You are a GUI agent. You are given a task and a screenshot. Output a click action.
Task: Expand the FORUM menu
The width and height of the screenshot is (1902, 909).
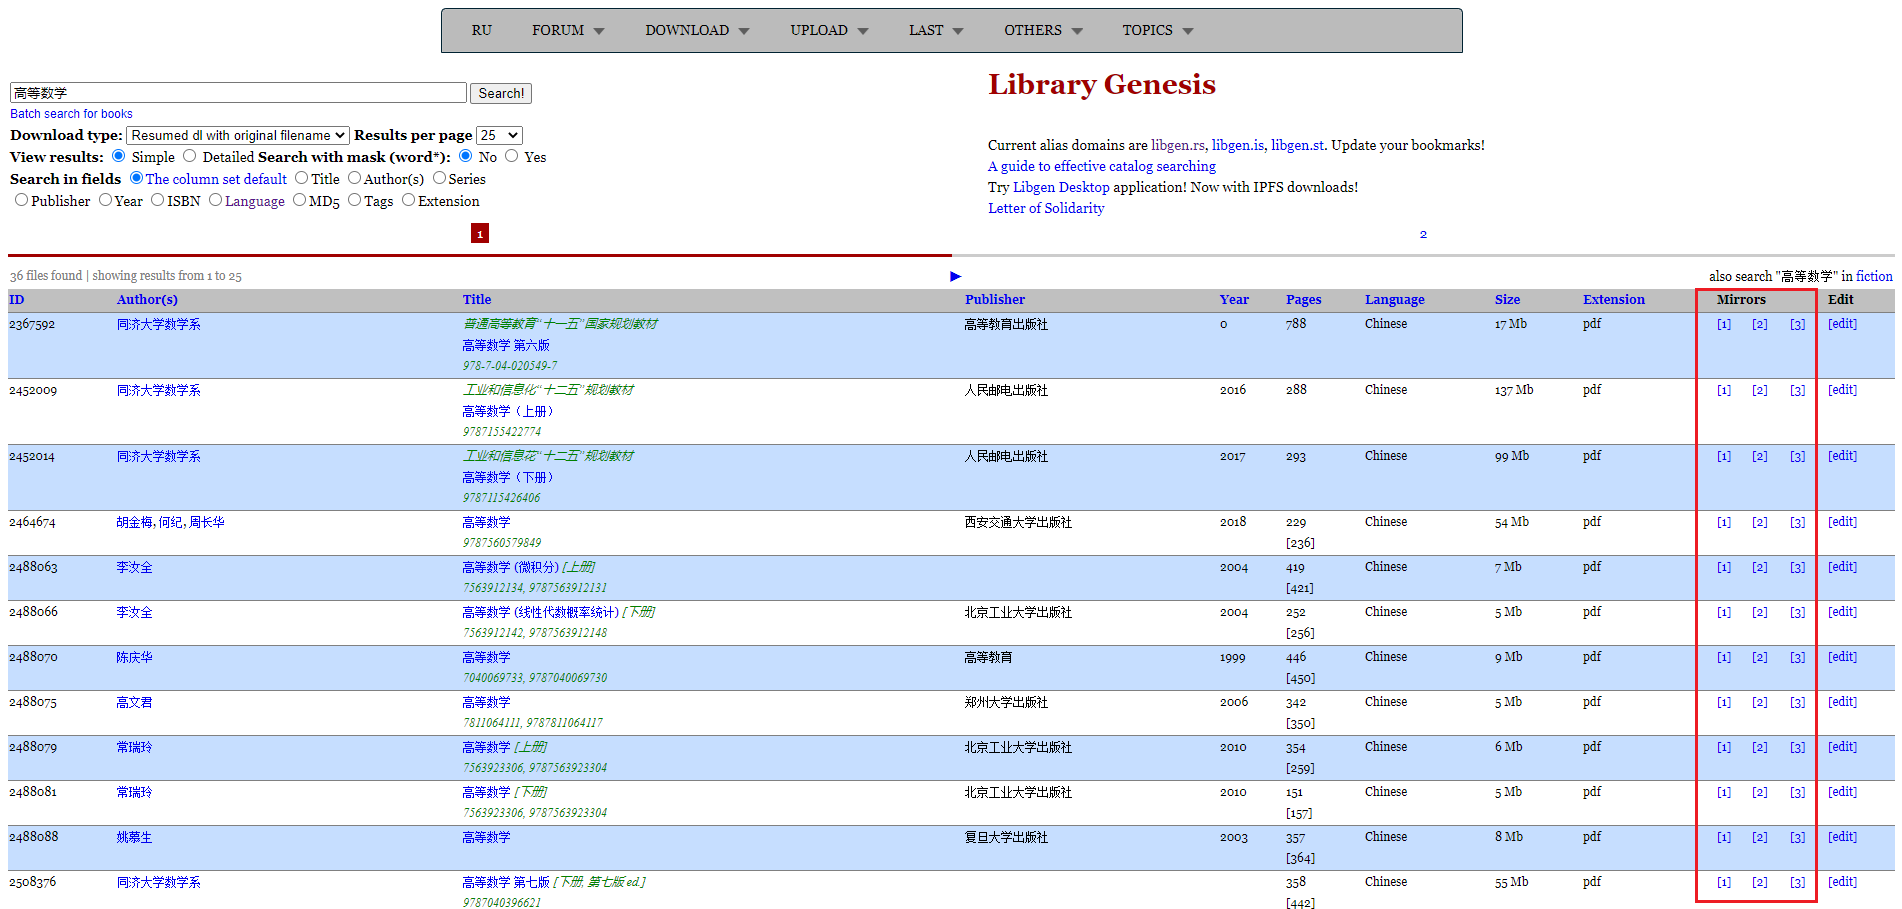point(568,30)
